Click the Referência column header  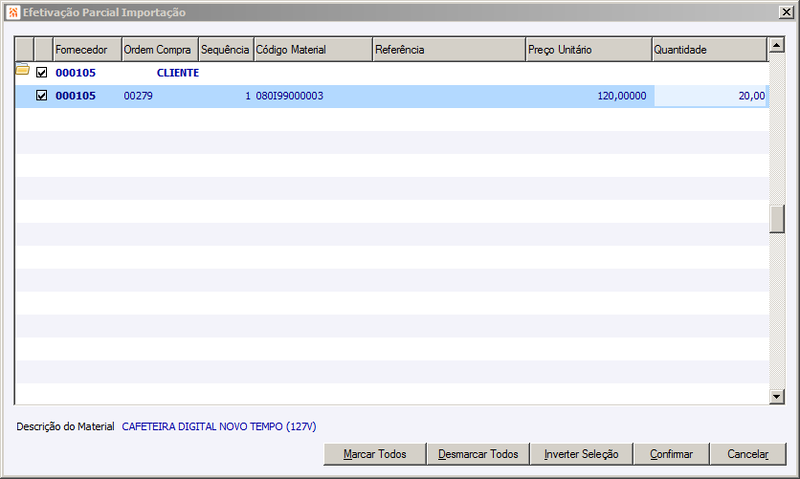(x=449, y=49)
